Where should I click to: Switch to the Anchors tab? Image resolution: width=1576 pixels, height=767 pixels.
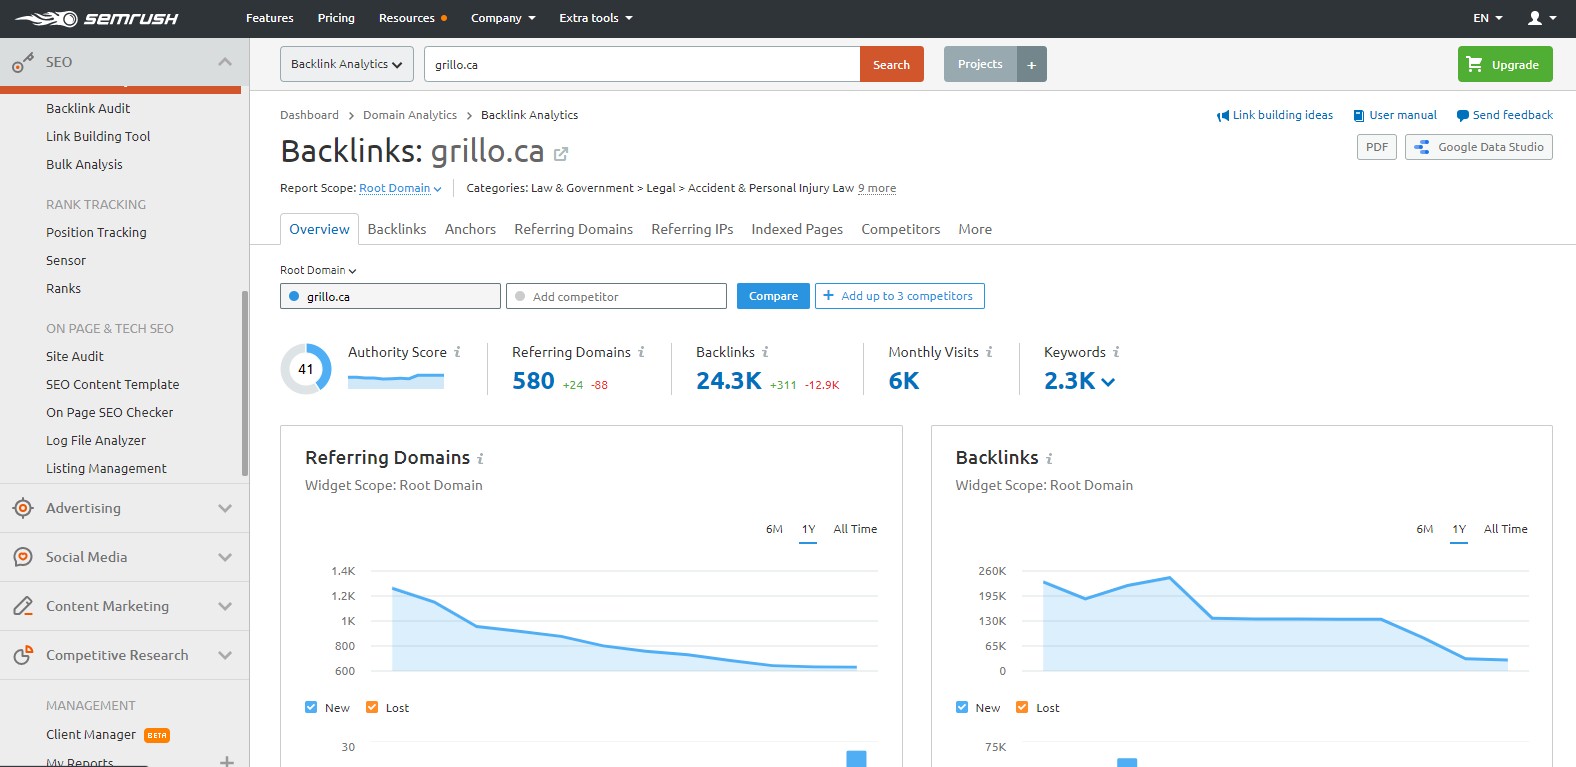(x=470, y=229)
